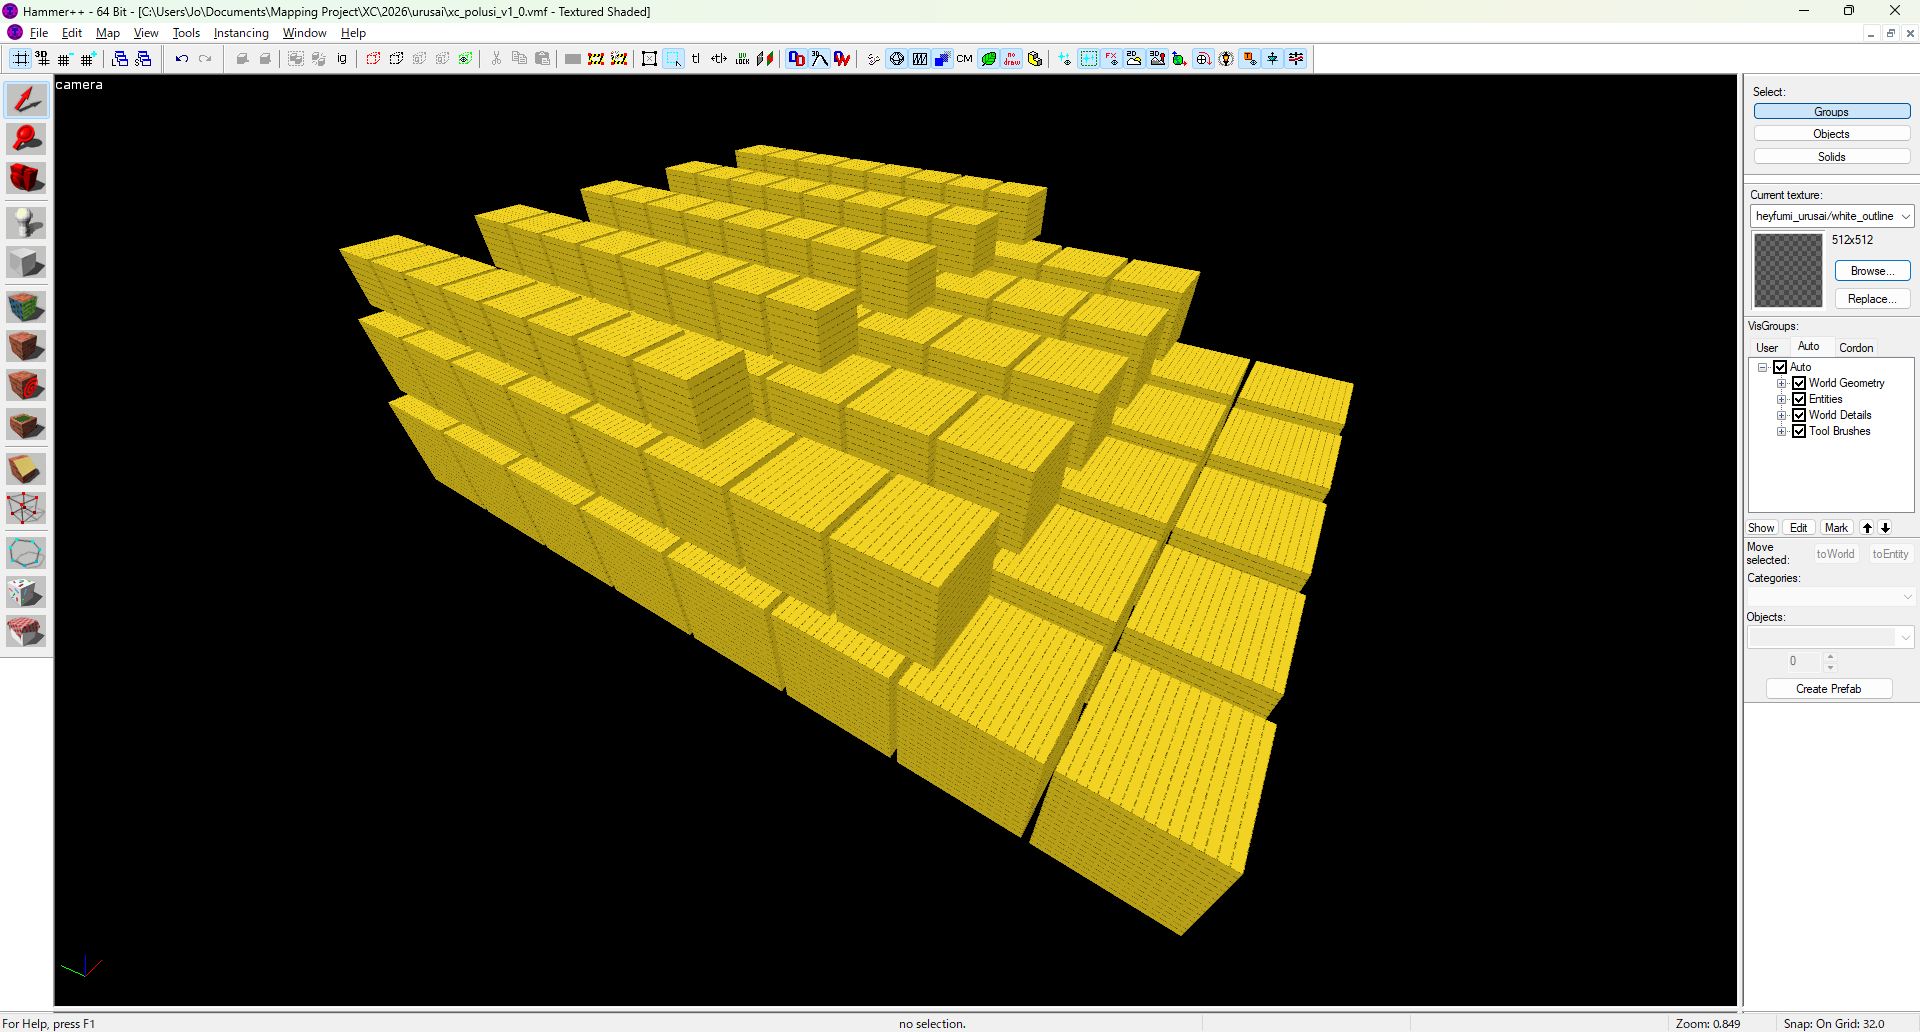1920x1032 pixels.
Task: Open the current texture dropdown
Action: 1832,216
